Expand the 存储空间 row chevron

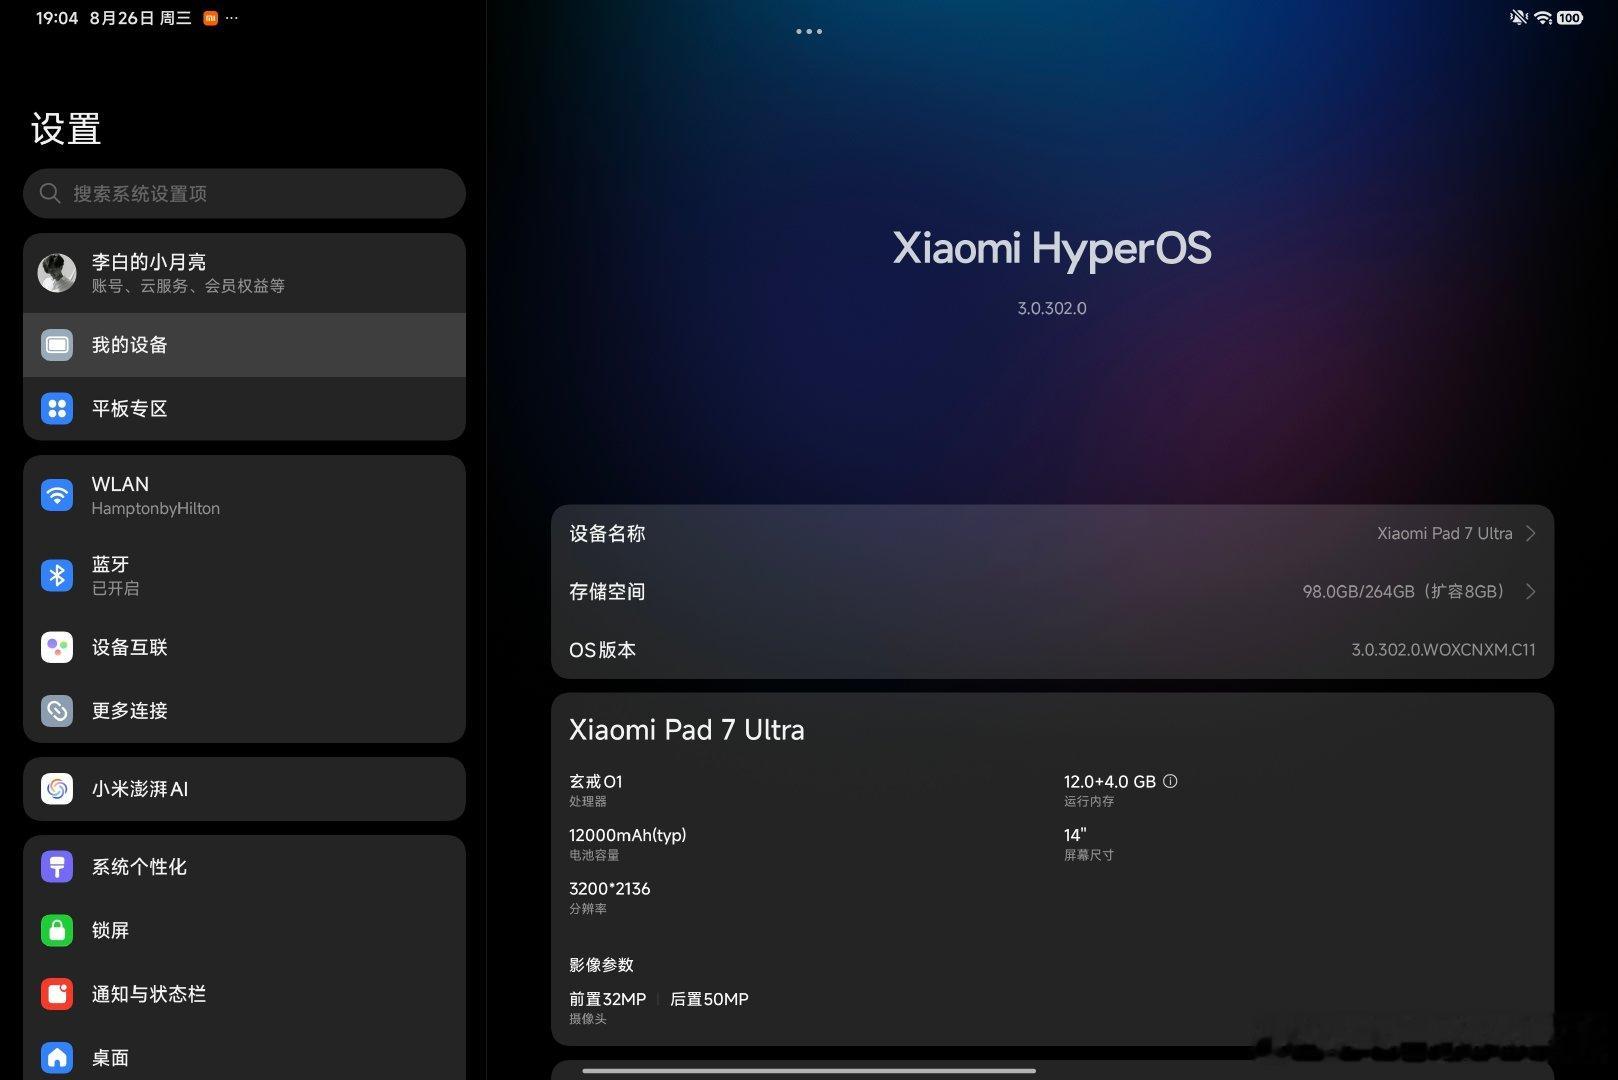coord(1530,591)
